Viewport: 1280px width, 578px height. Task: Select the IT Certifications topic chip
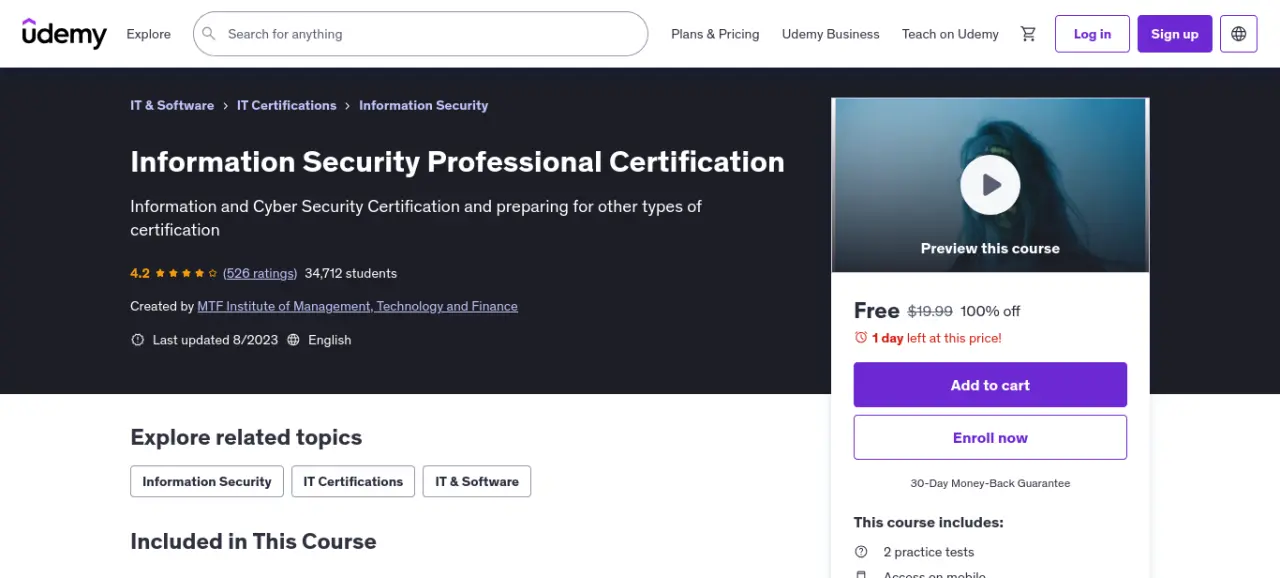click(x=353, y=481)
